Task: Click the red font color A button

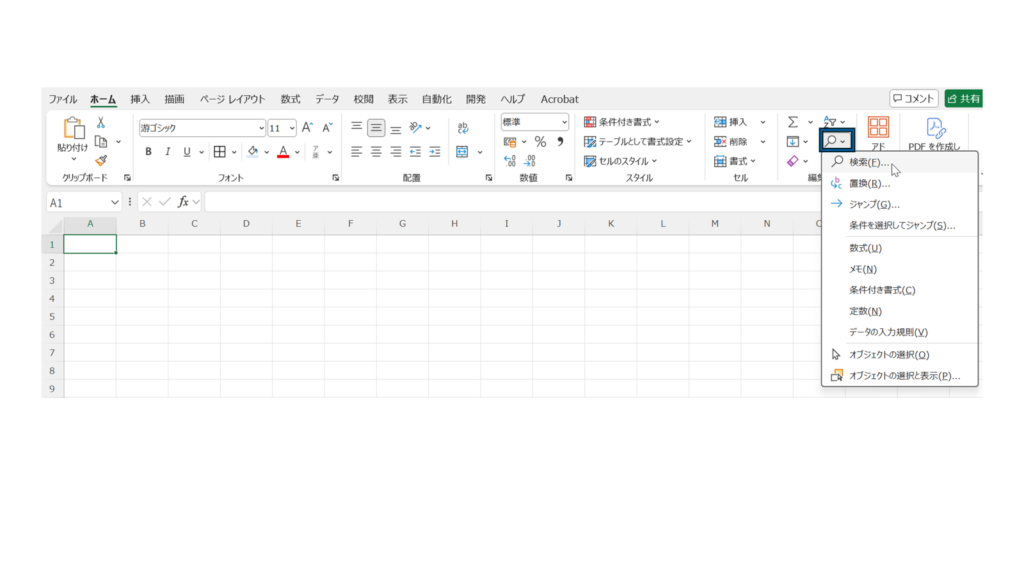Action: pos(283,152)
